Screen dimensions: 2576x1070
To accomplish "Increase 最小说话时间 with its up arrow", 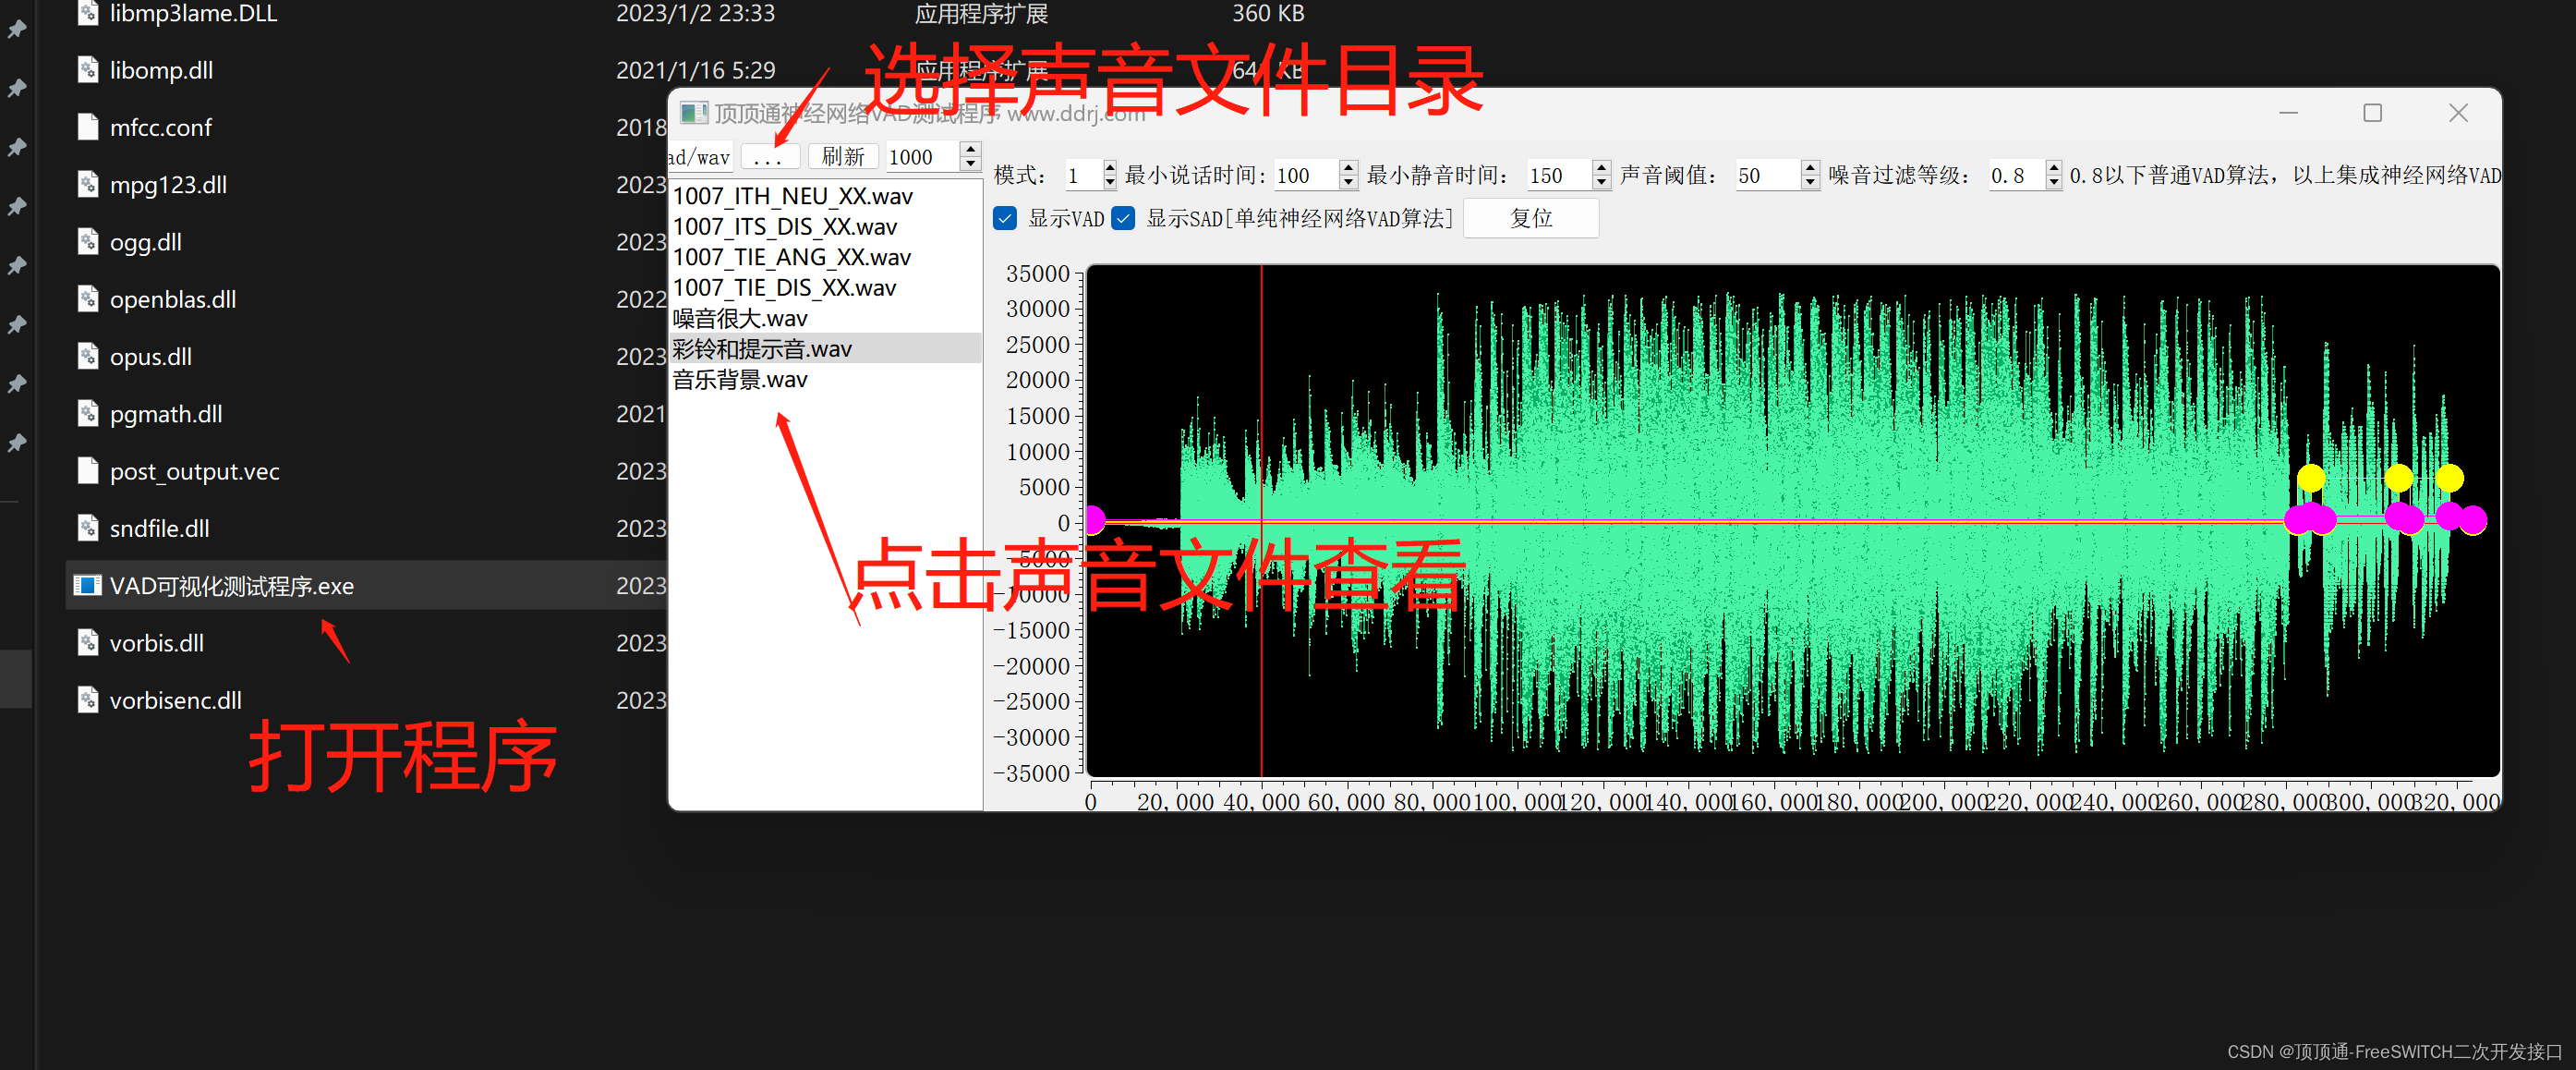I will pos(1348,167).
